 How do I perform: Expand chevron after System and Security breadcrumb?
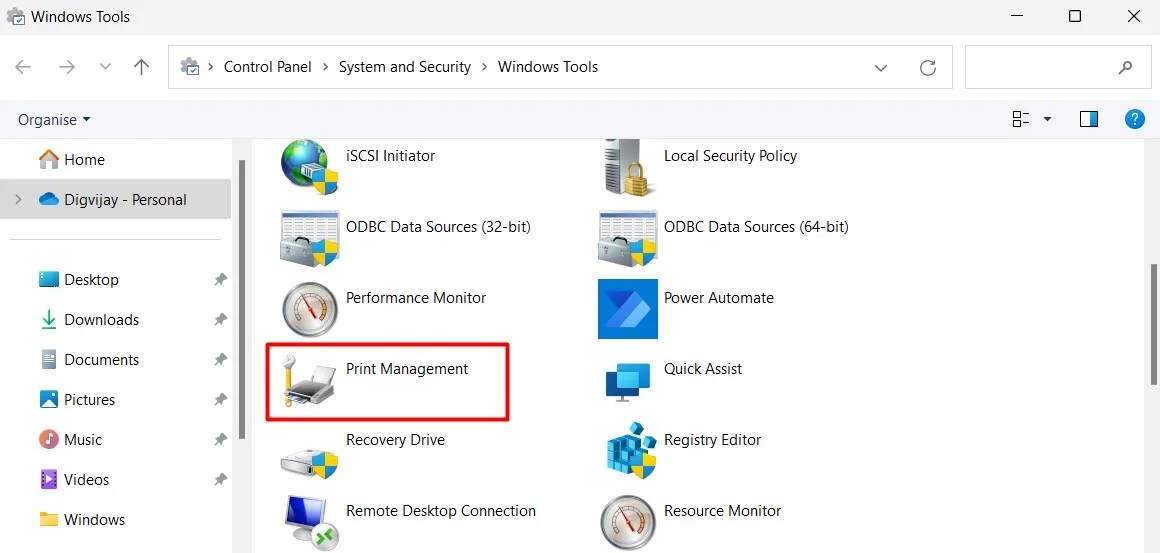[x=485, y=67]
